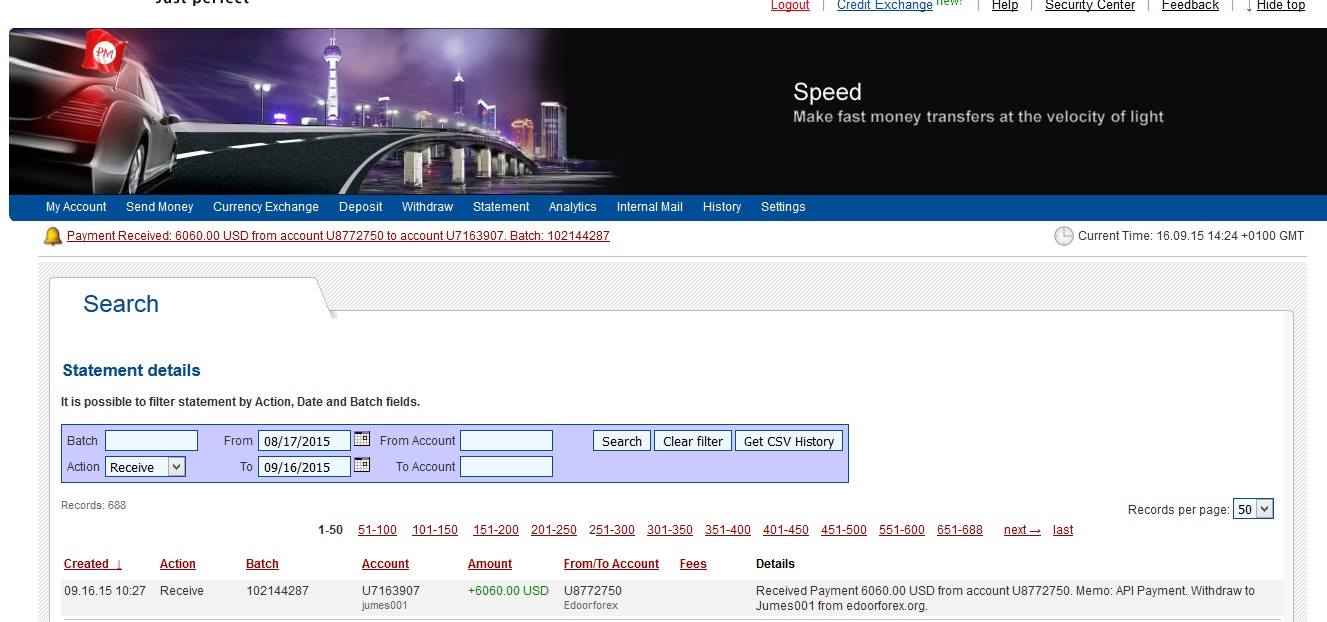Select the Statement menu item
The height and width of the screenshot is (622, 1327).
tap(501, 207)
